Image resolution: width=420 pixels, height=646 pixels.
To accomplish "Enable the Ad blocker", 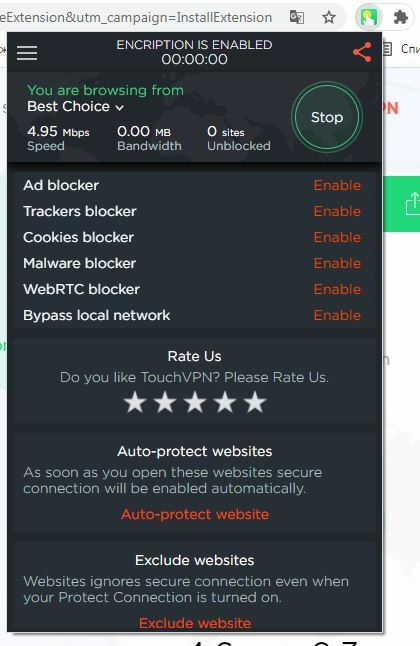I will click(337, 185).
